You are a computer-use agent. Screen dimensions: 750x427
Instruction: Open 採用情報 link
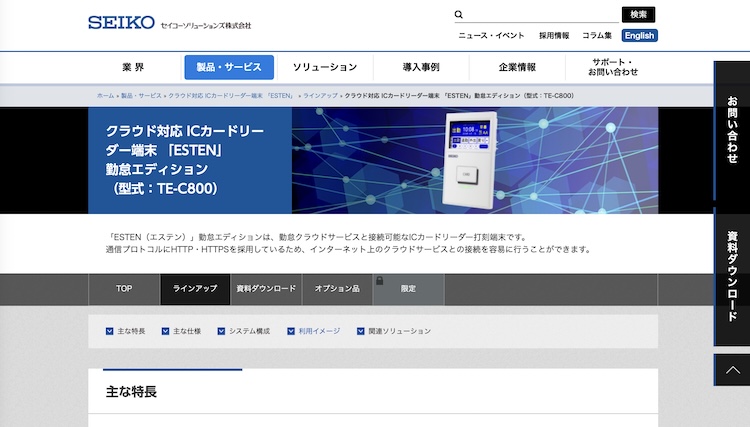(x=554, y=35)
